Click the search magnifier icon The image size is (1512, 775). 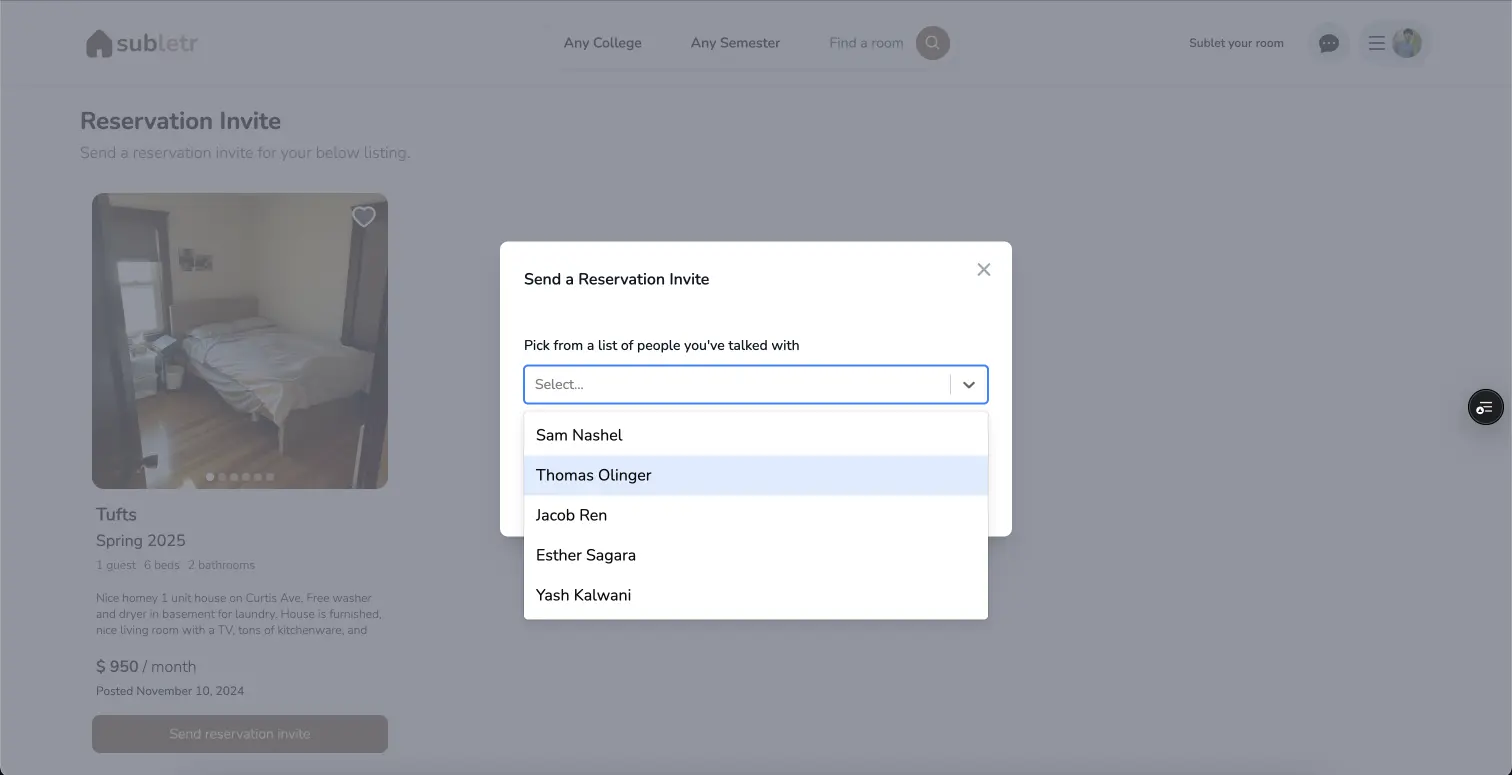click(933, 43)
